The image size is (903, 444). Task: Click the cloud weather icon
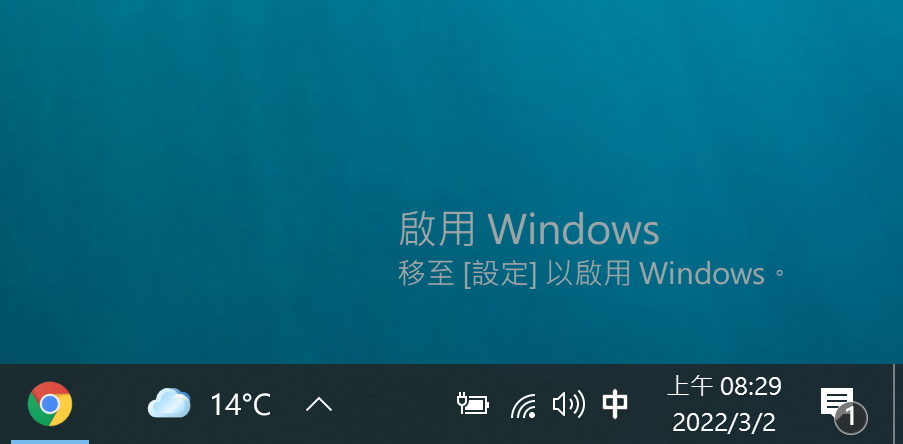[x=169, y=403]
